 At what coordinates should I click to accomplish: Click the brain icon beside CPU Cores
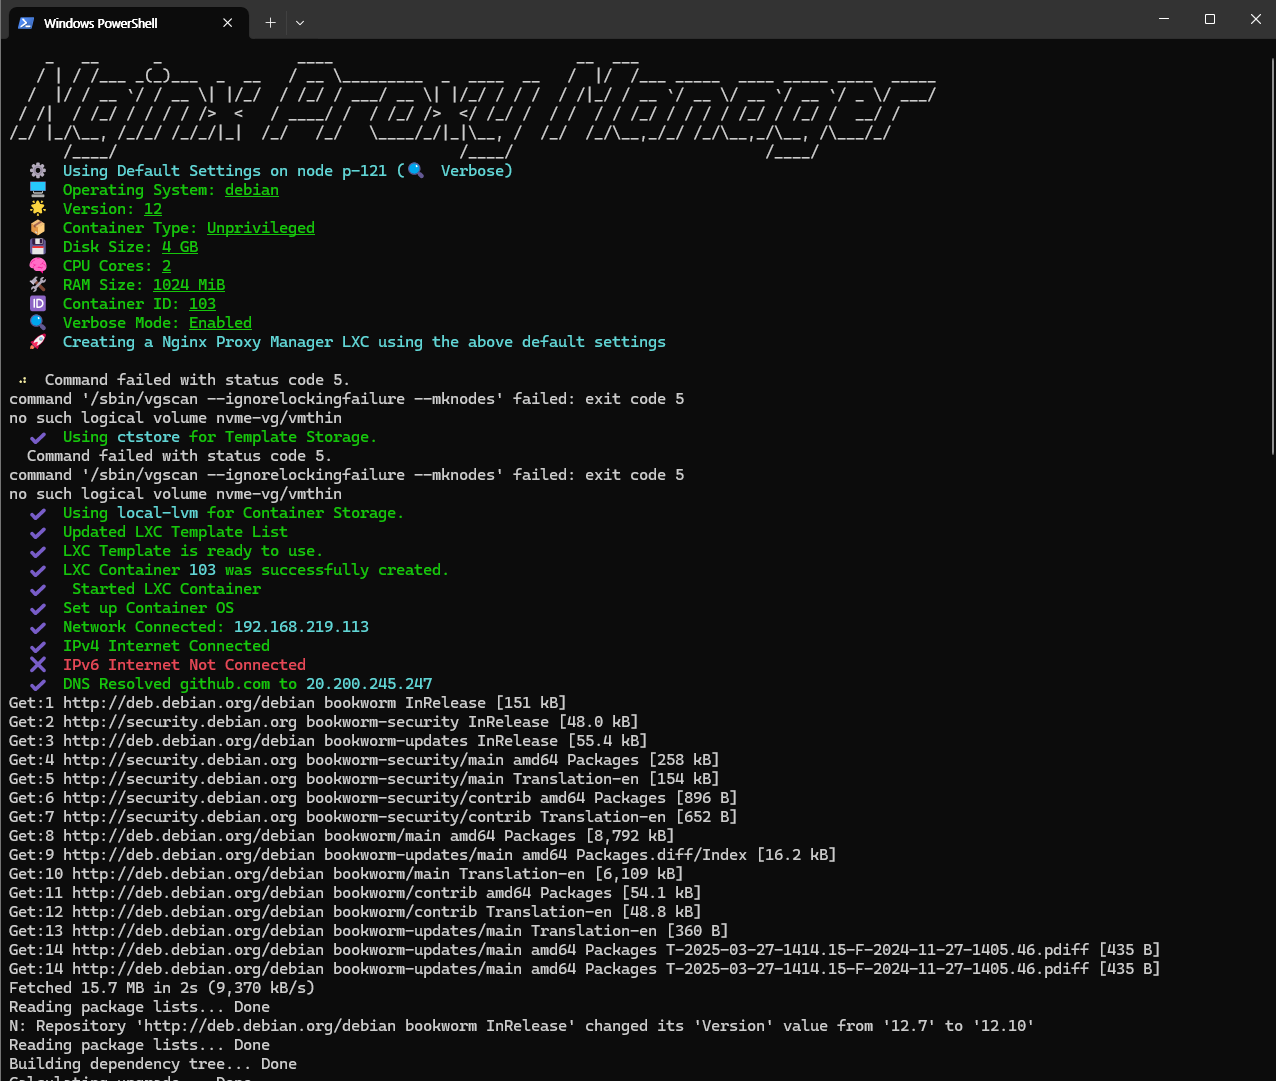(38, 266)
